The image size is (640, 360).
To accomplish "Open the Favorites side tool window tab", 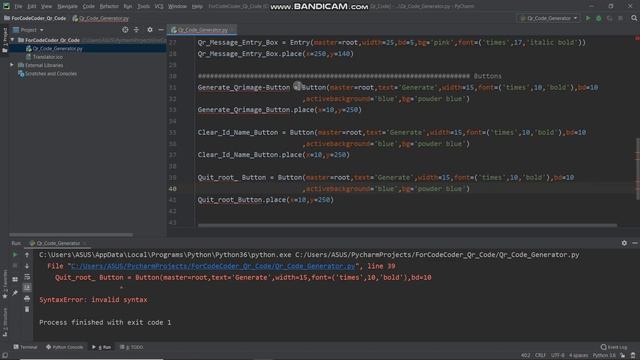I will [5, 284].
